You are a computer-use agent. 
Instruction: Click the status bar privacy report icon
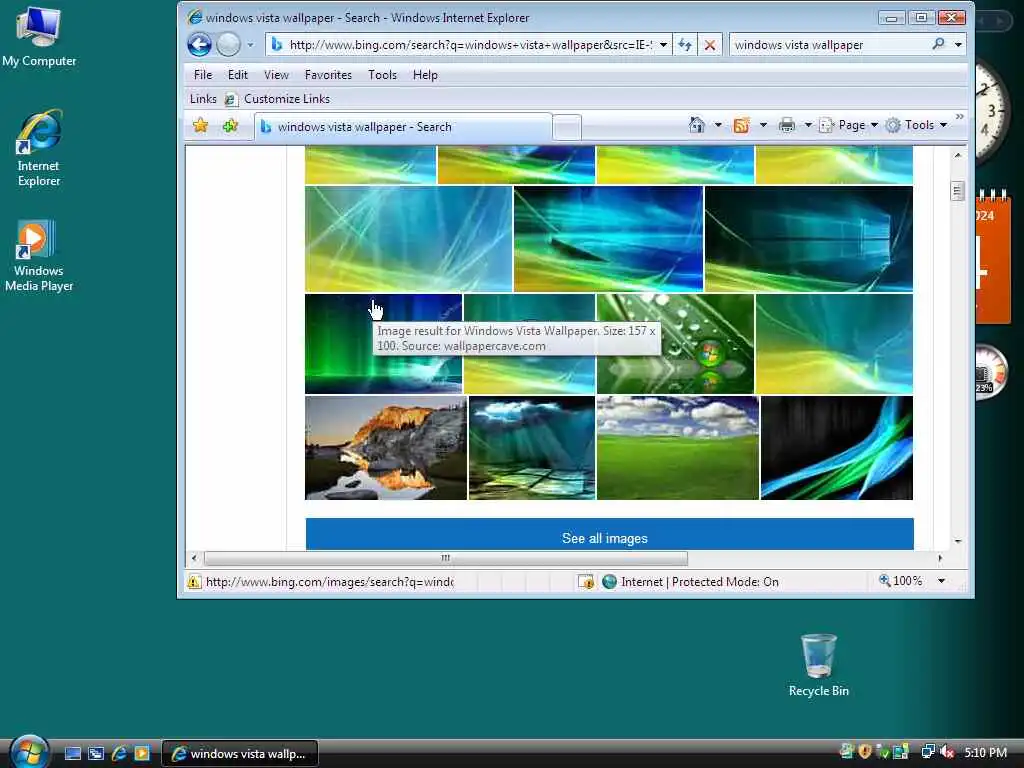[586, 582]
